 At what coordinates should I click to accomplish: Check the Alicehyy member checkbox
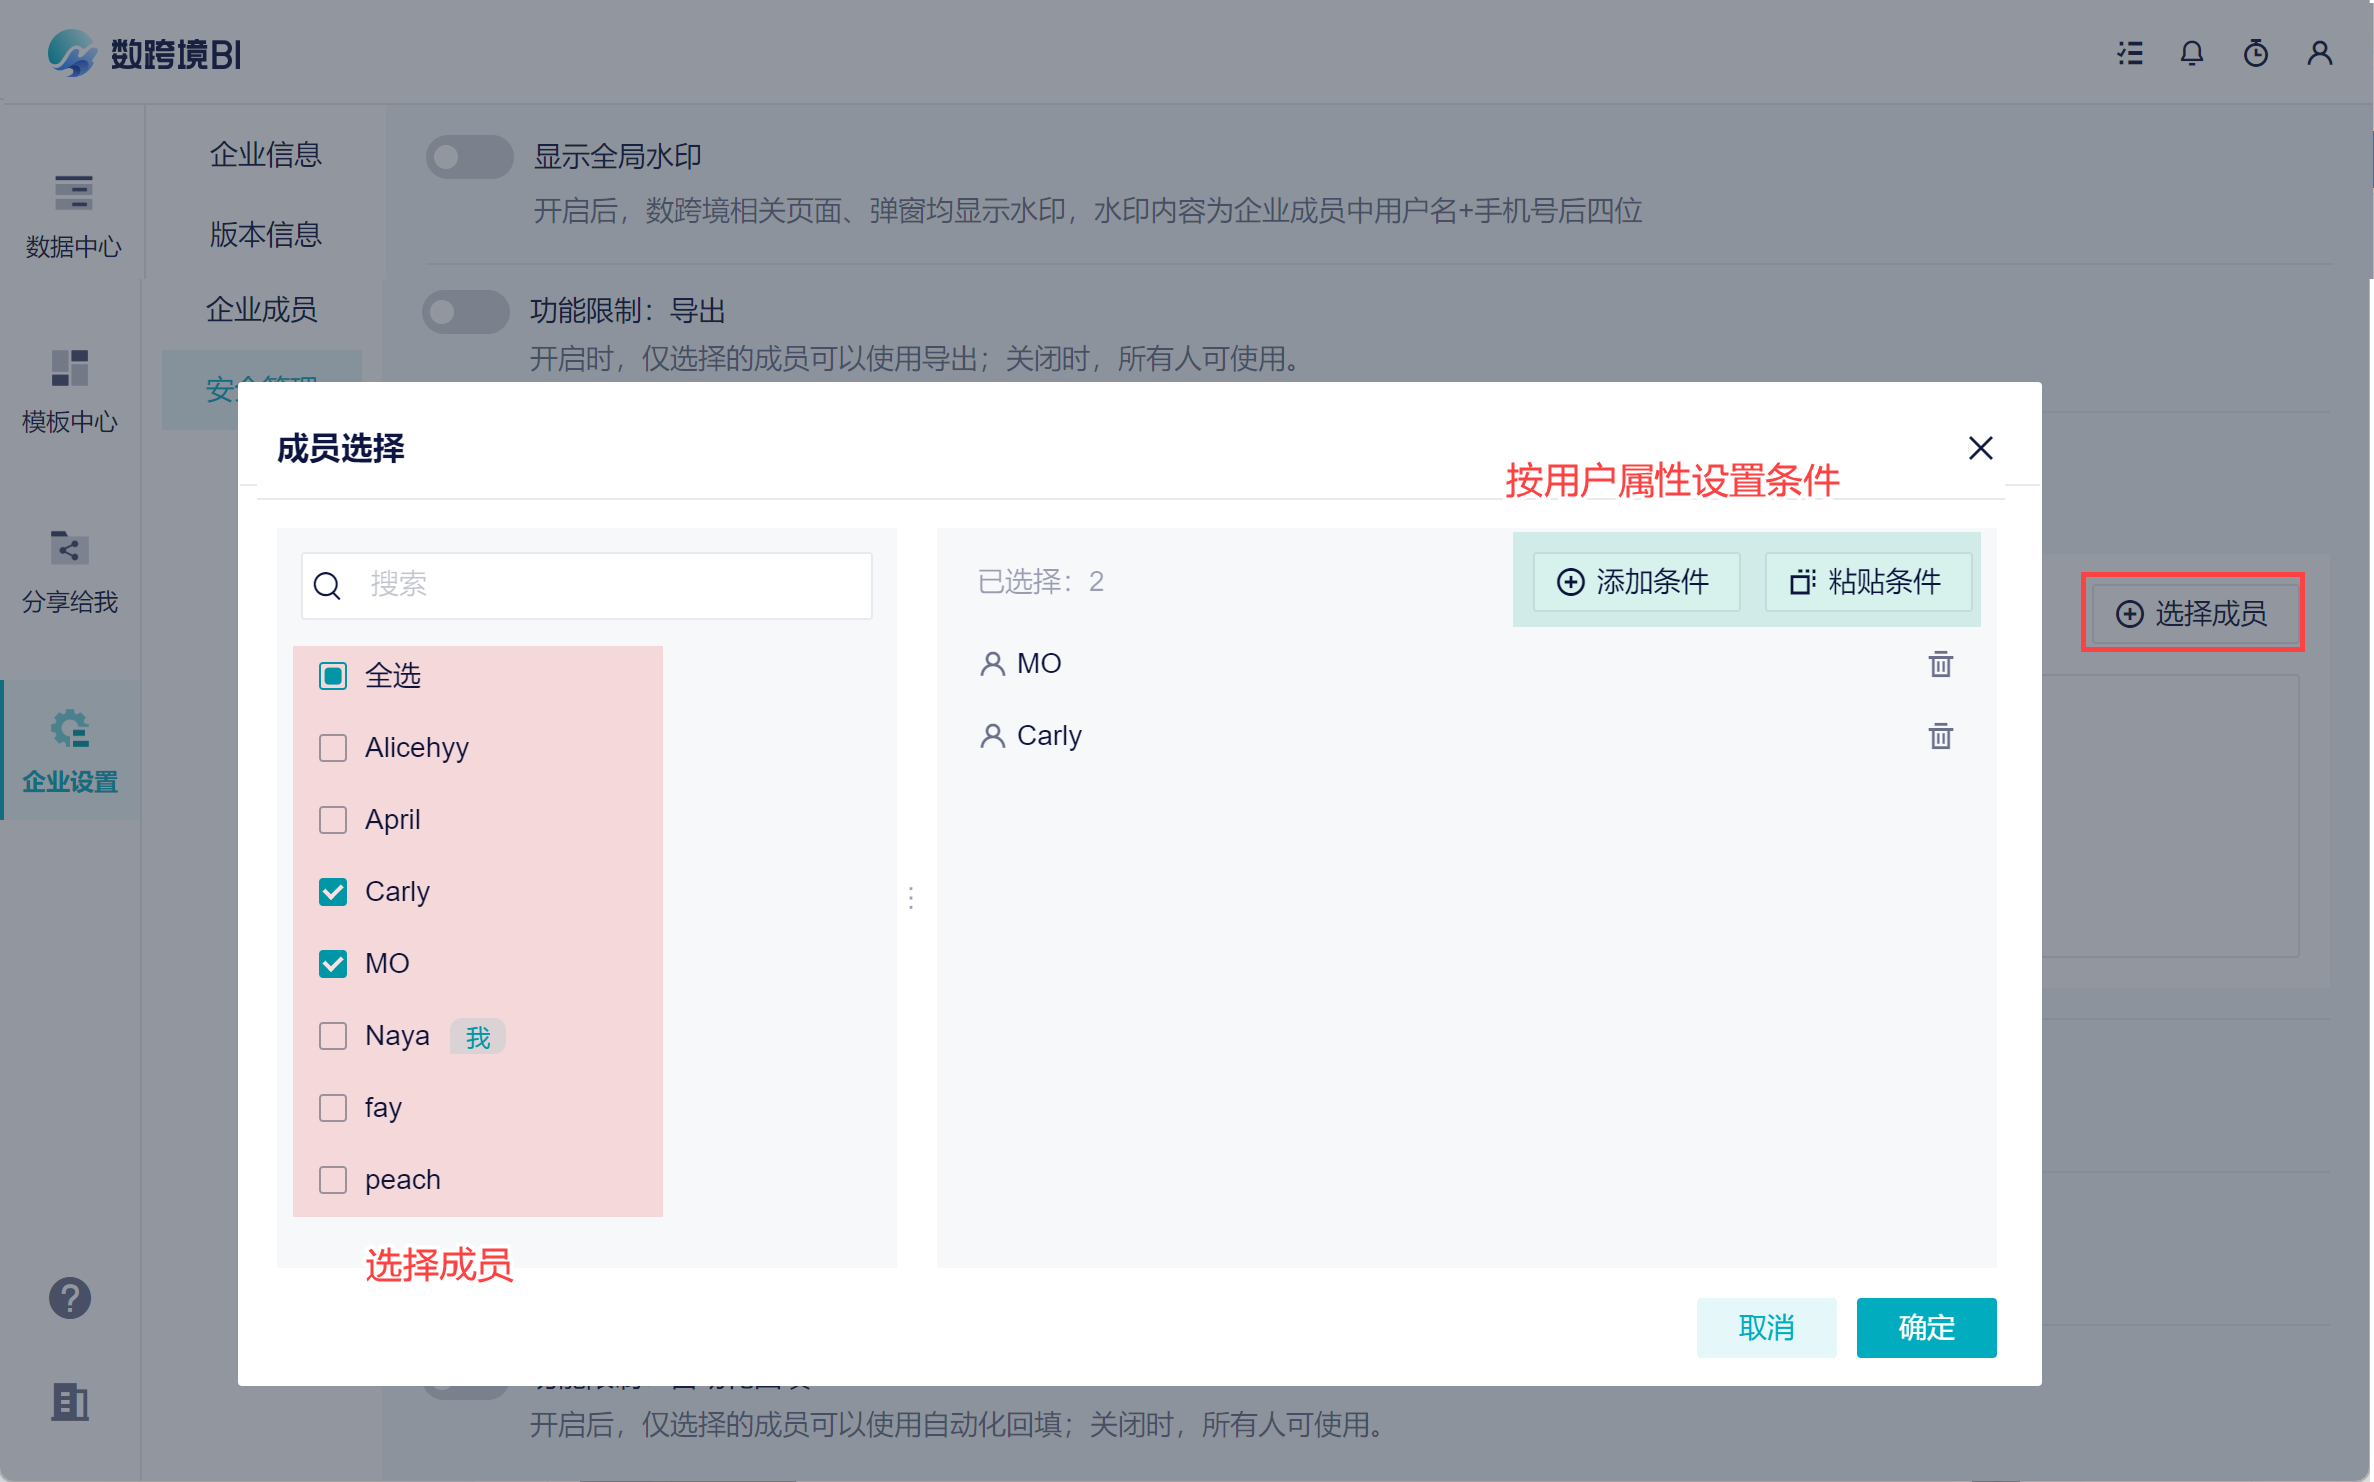coord(333,748)
